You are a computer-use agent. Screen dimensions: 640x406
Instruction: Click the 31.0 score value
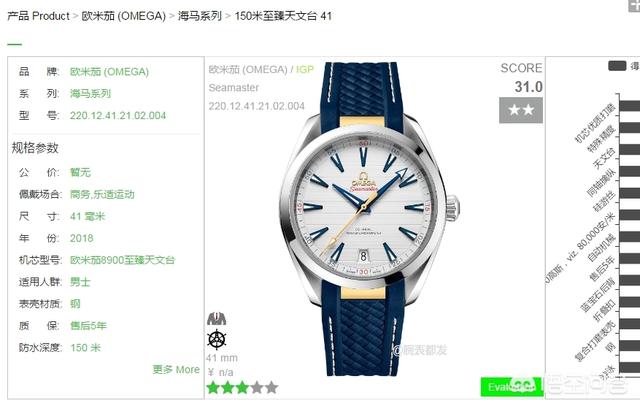click(529, 87)
